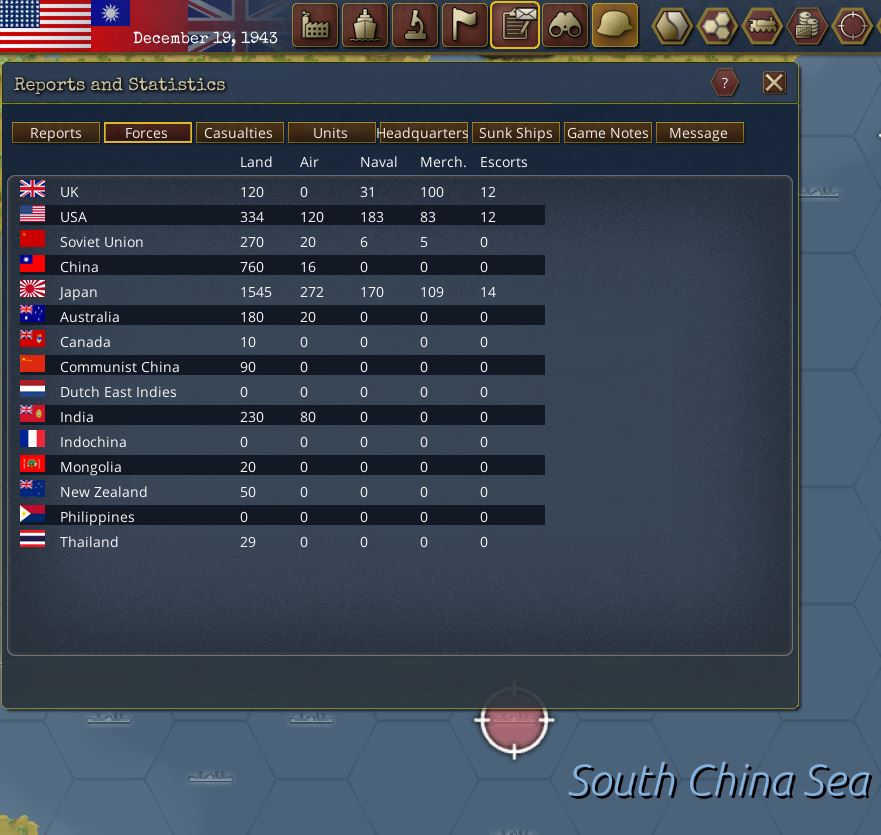Screen dimensions: 881x835
Task: Toggle the tank unit hexagon icon
Action: (762, 25)
